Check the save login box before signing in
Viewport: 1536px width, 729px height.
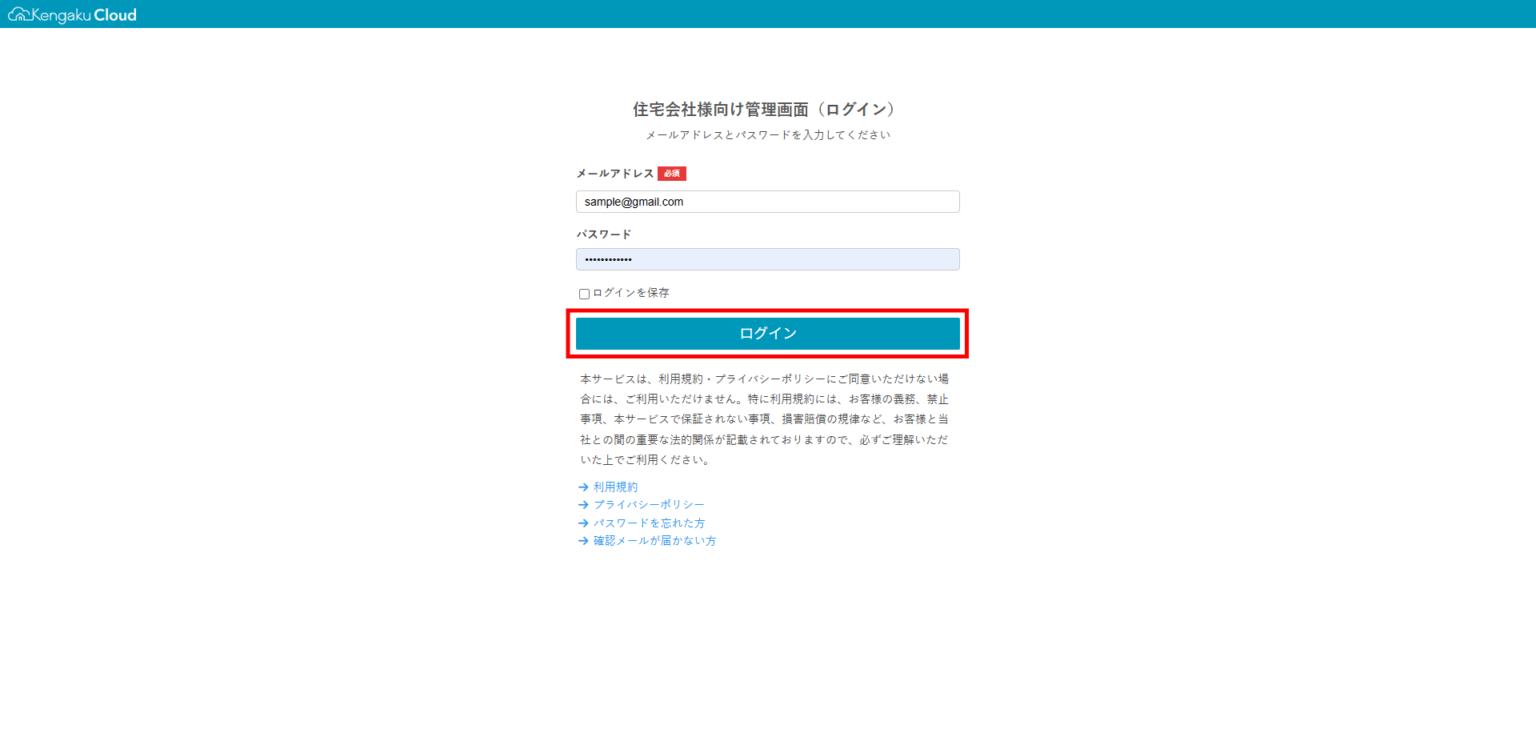click(583, 293)
